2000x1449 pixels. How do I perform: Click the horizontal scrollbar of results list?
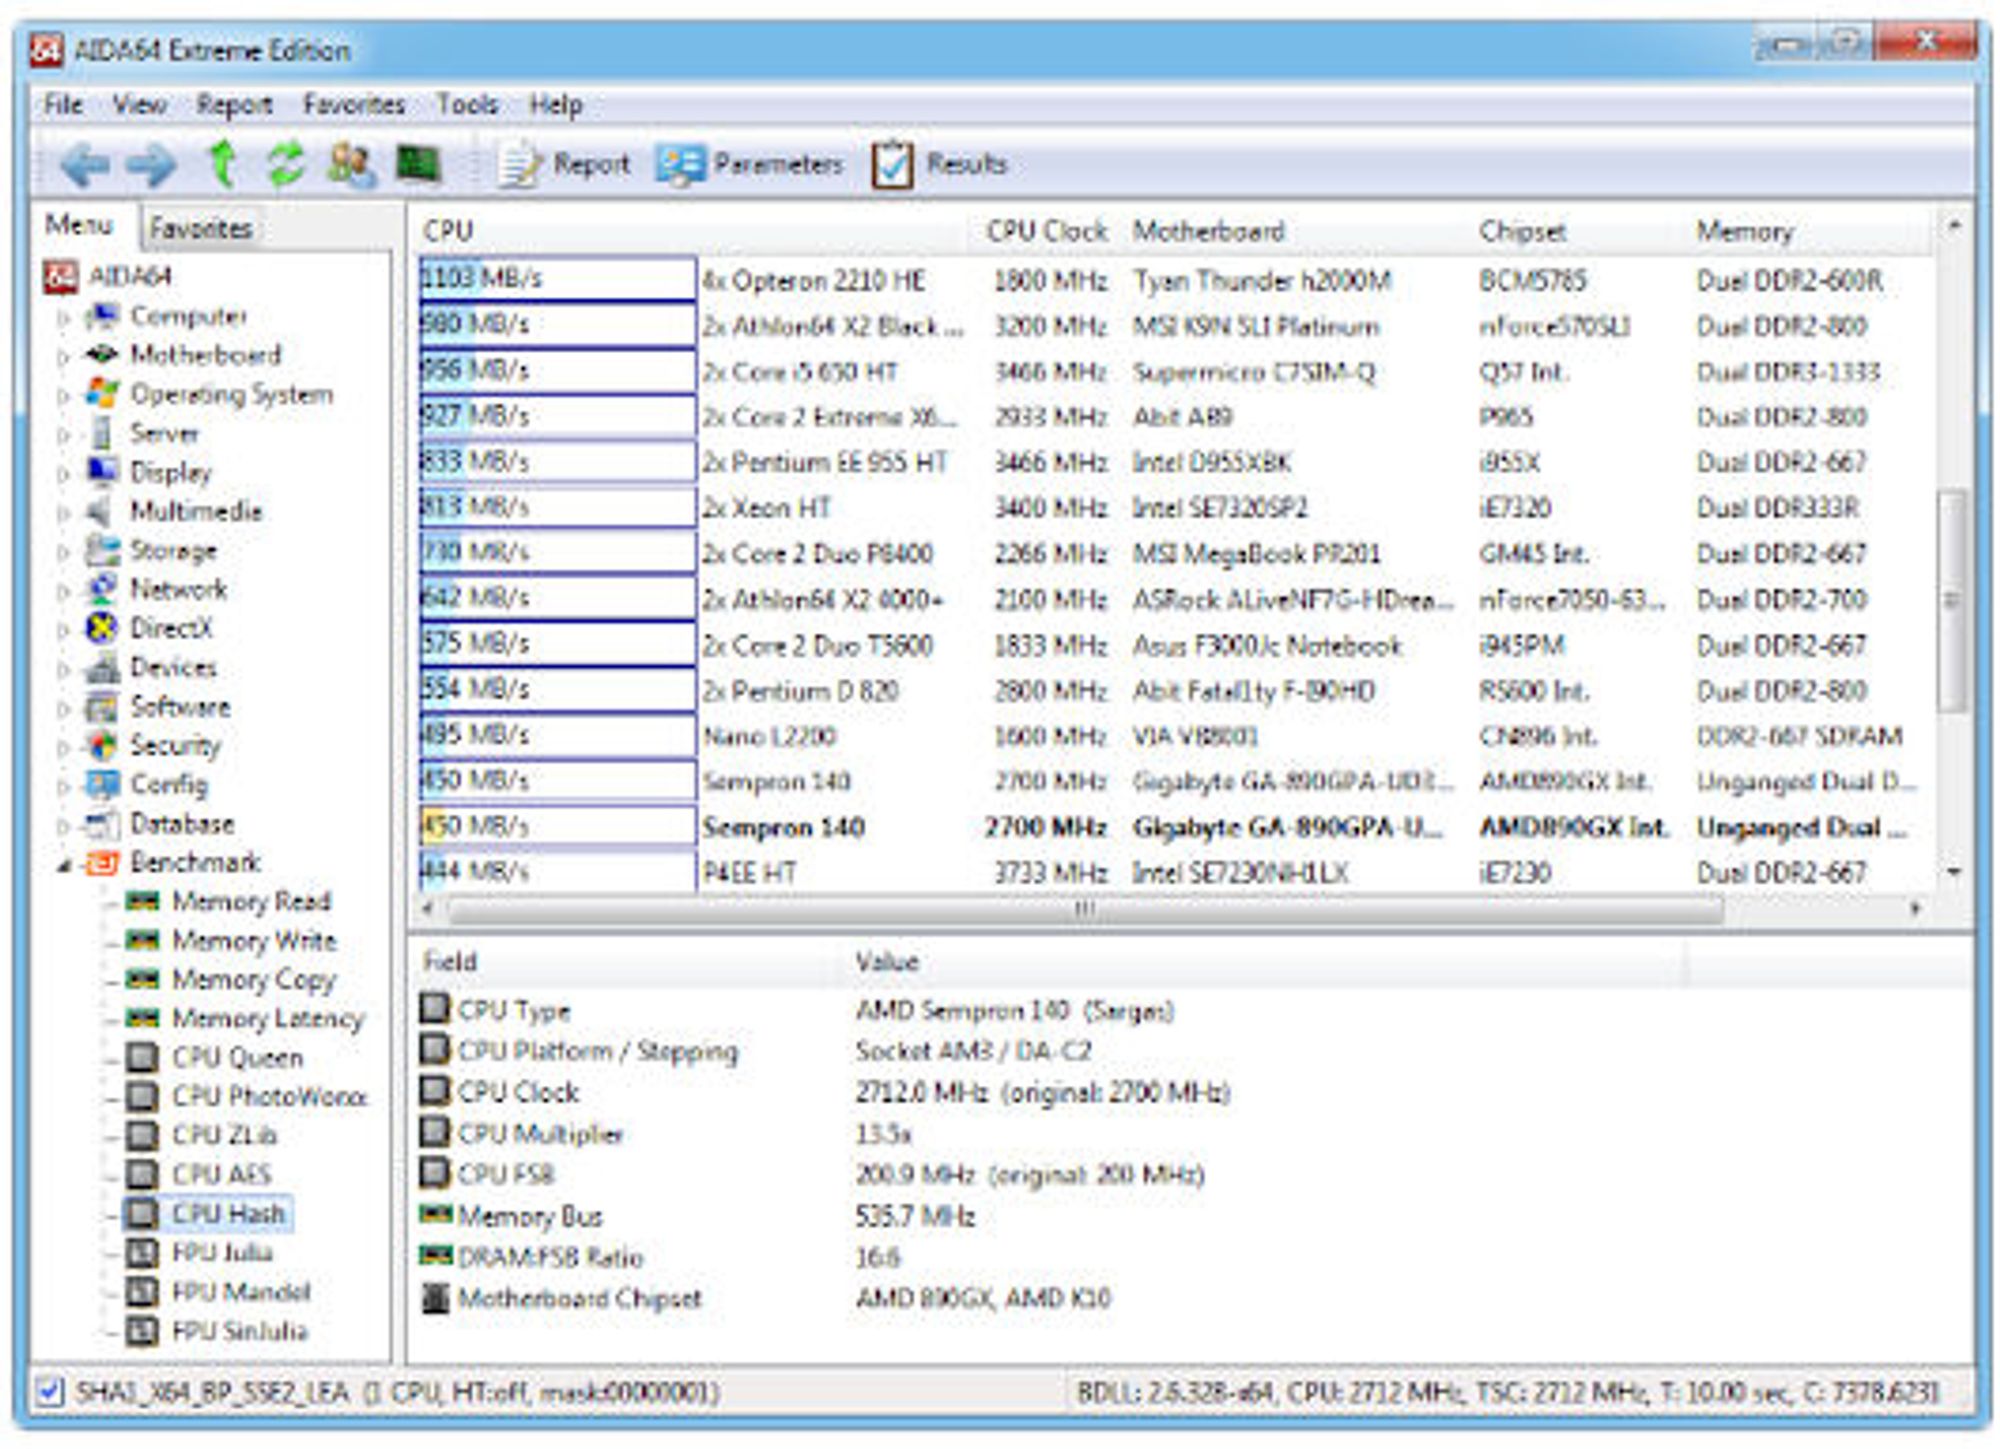[x=1085, y=909]
